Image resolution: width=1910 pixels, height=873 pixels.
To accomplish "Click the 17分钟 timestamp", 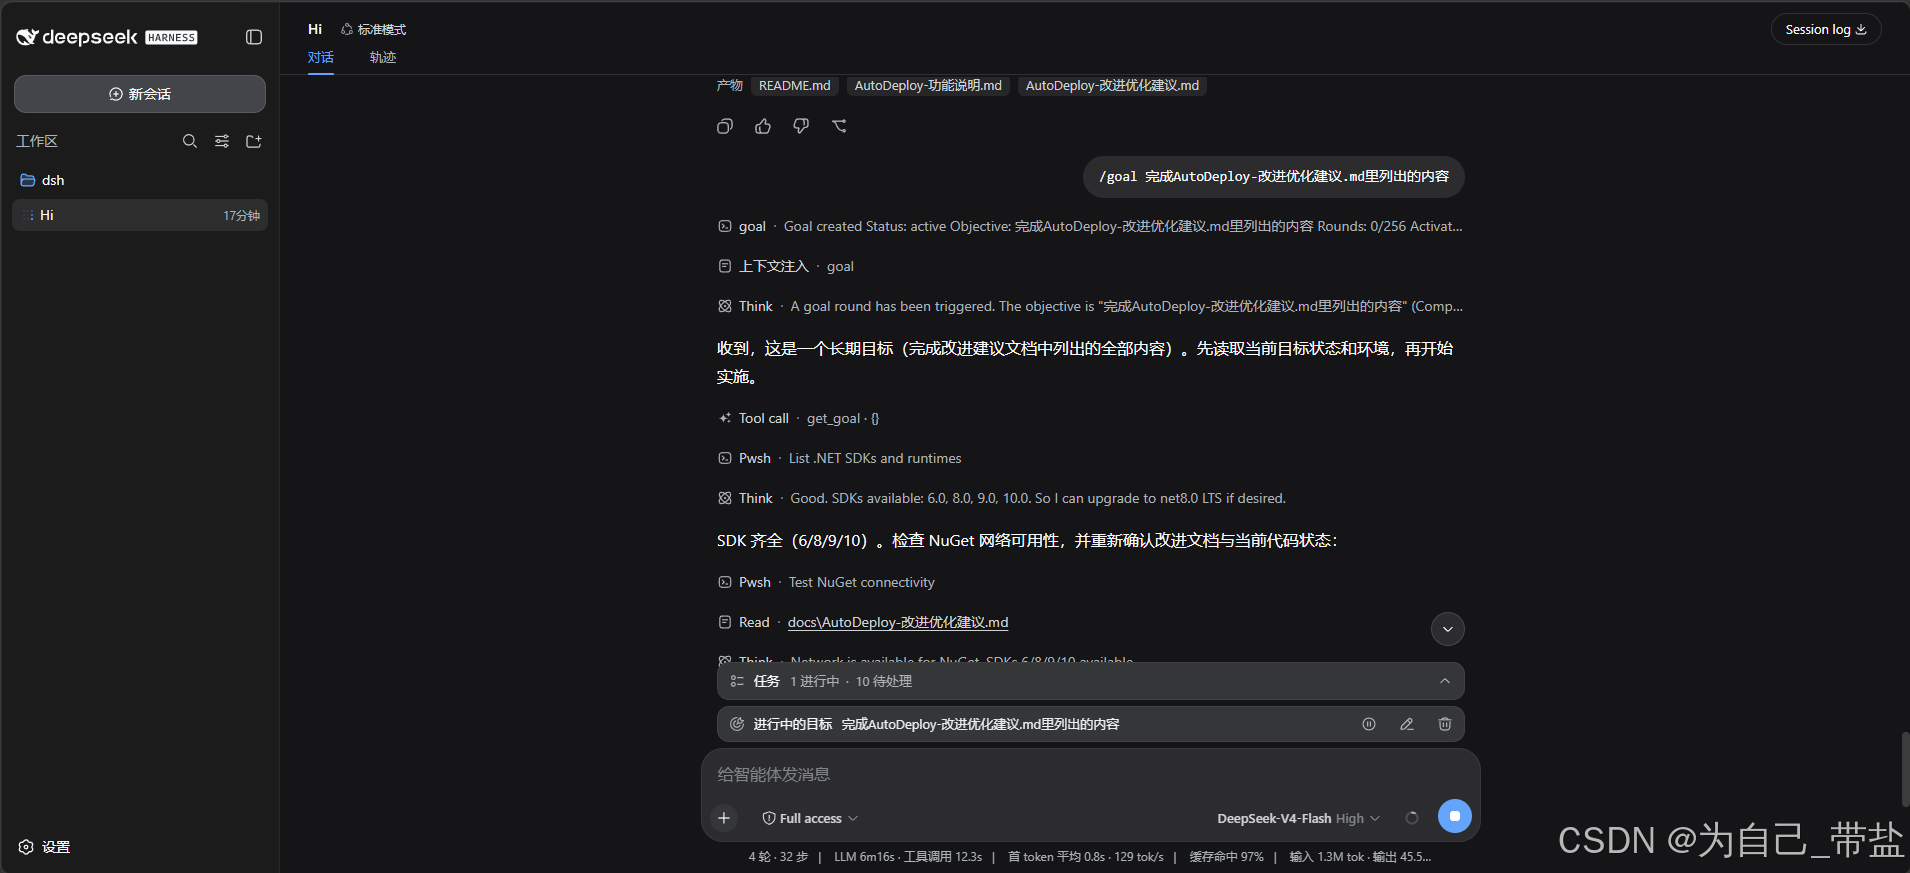I will 241,216.
